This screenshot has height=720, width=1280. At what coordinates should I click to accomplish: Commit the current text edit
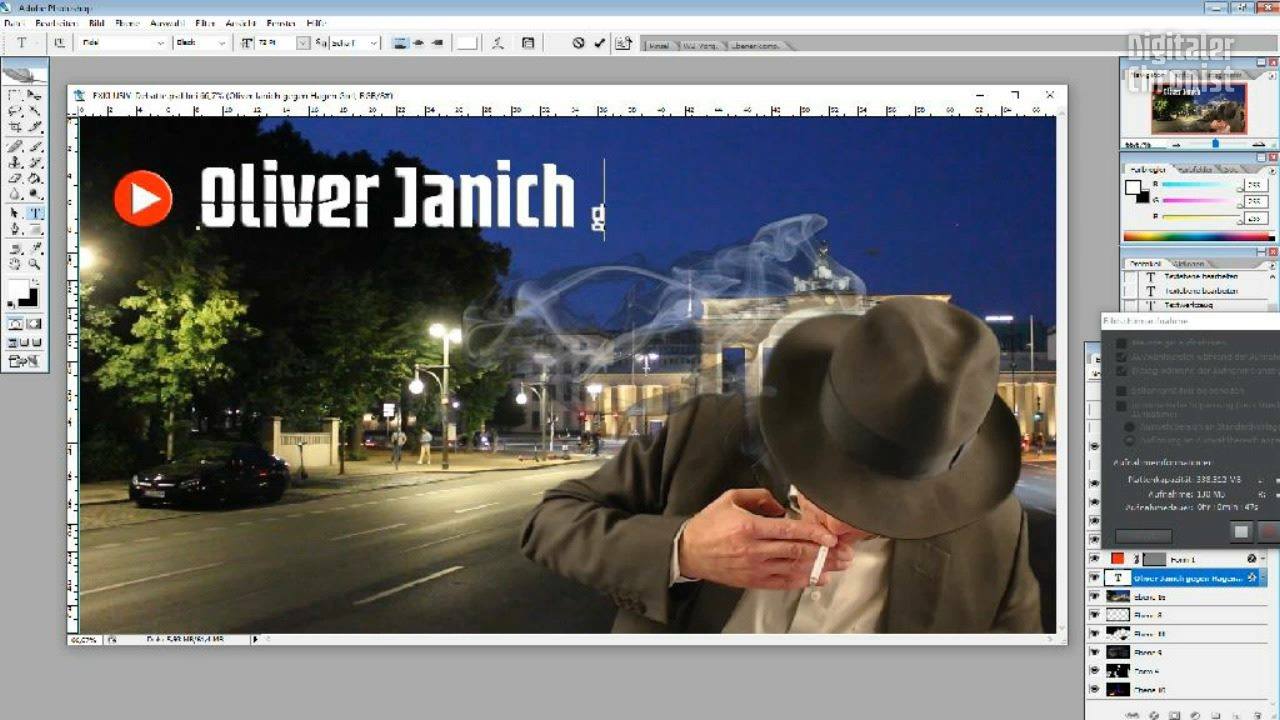point(600,43)
